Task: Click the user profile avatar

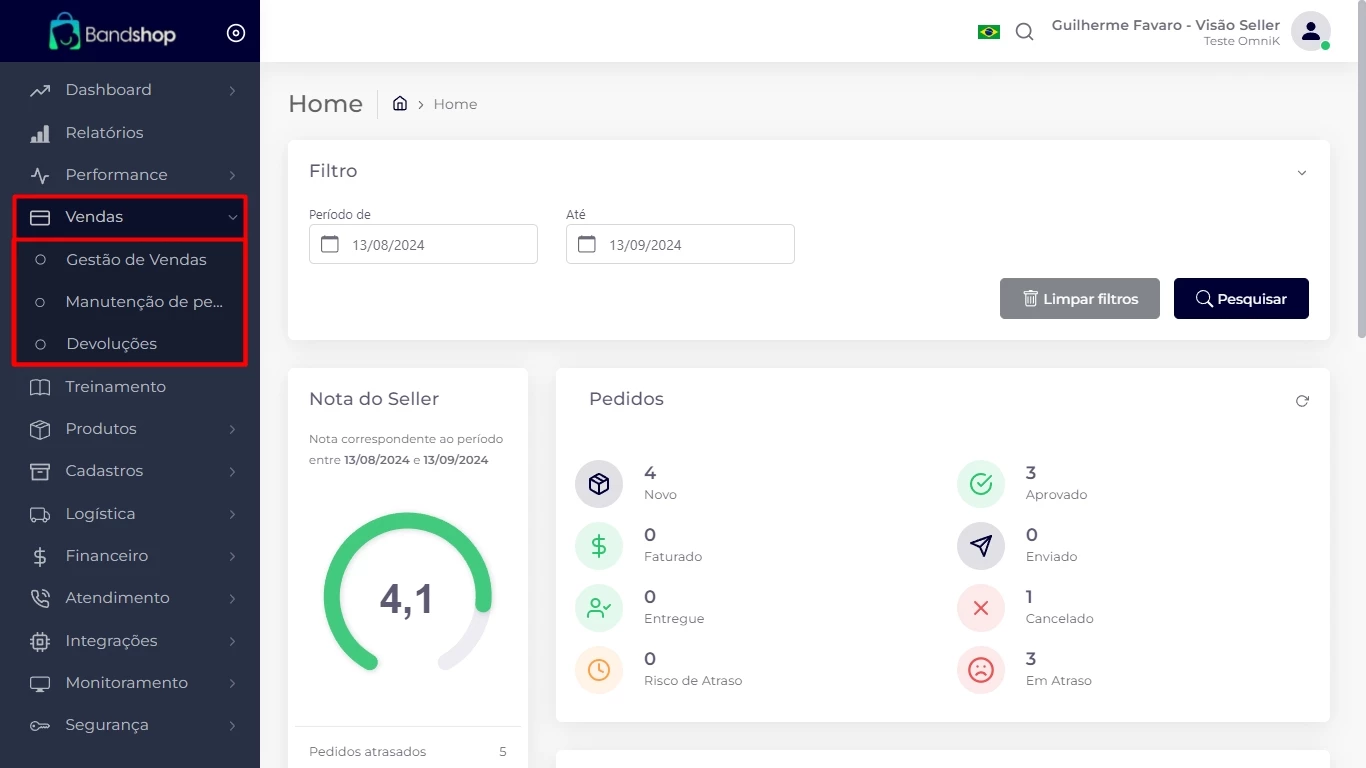Action: [1310, 31]
